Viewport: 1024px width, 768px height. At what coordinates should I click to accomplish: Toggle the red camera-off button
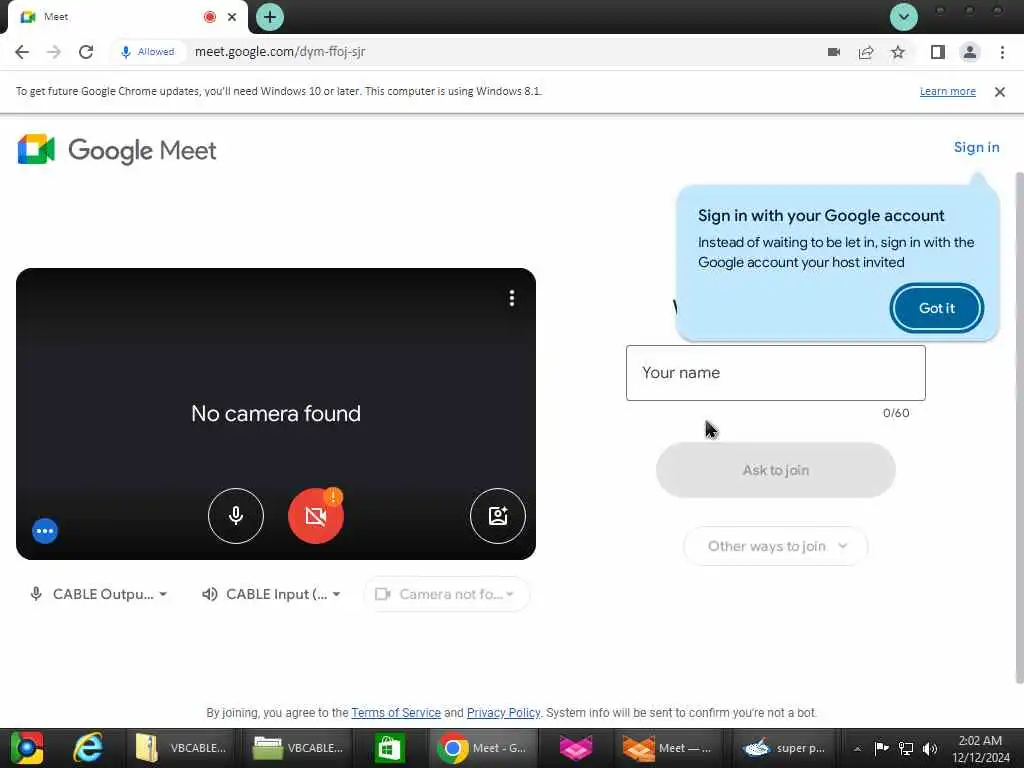pyautogui.click(x=316, y=516)
